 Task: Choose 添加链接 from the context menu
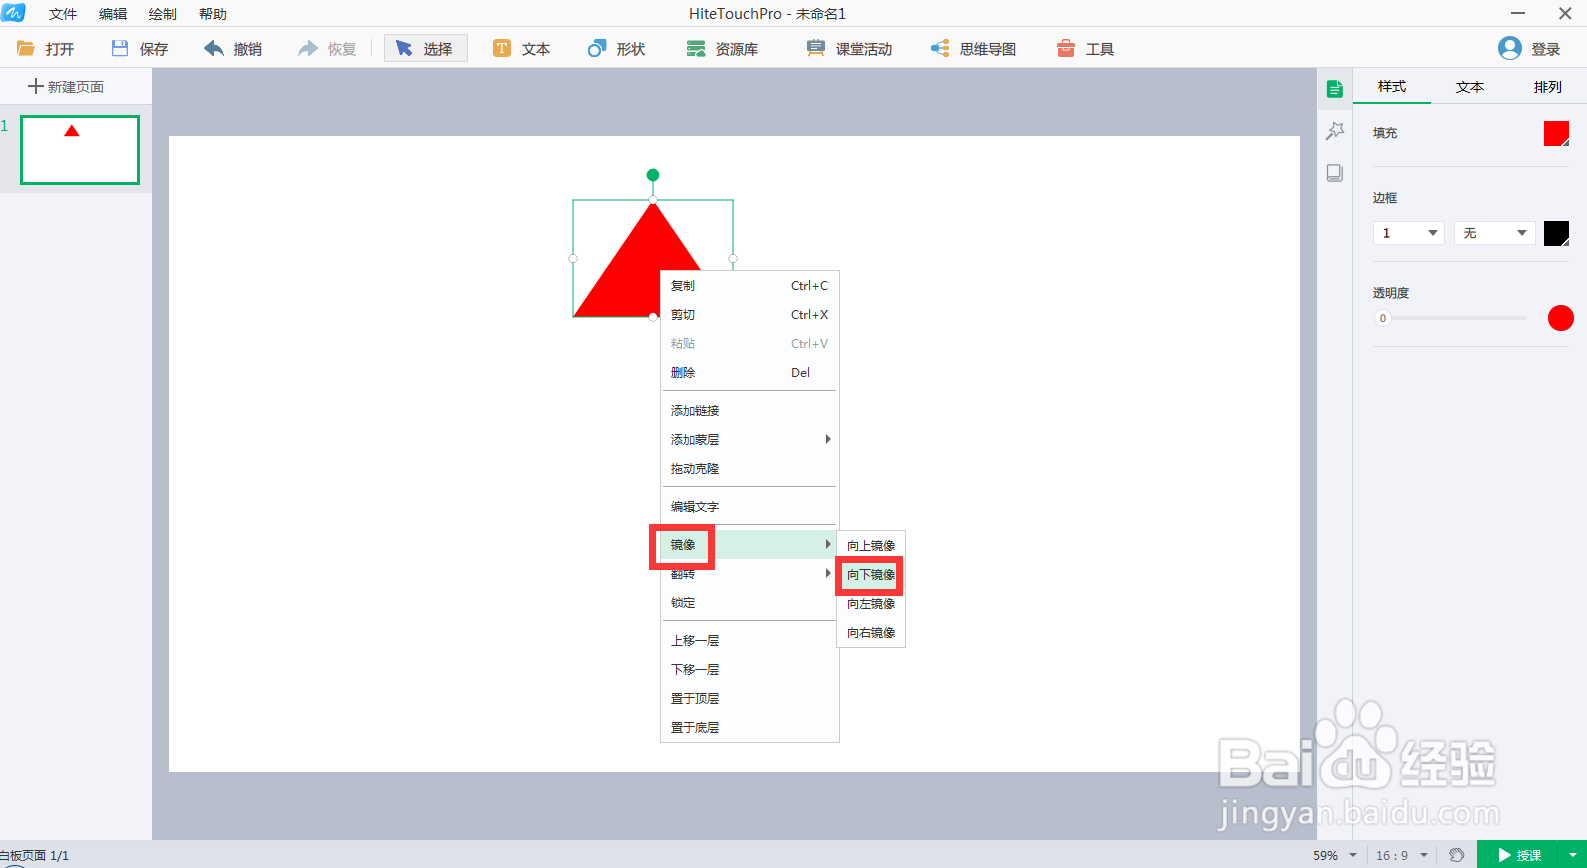tap(749, 411)
